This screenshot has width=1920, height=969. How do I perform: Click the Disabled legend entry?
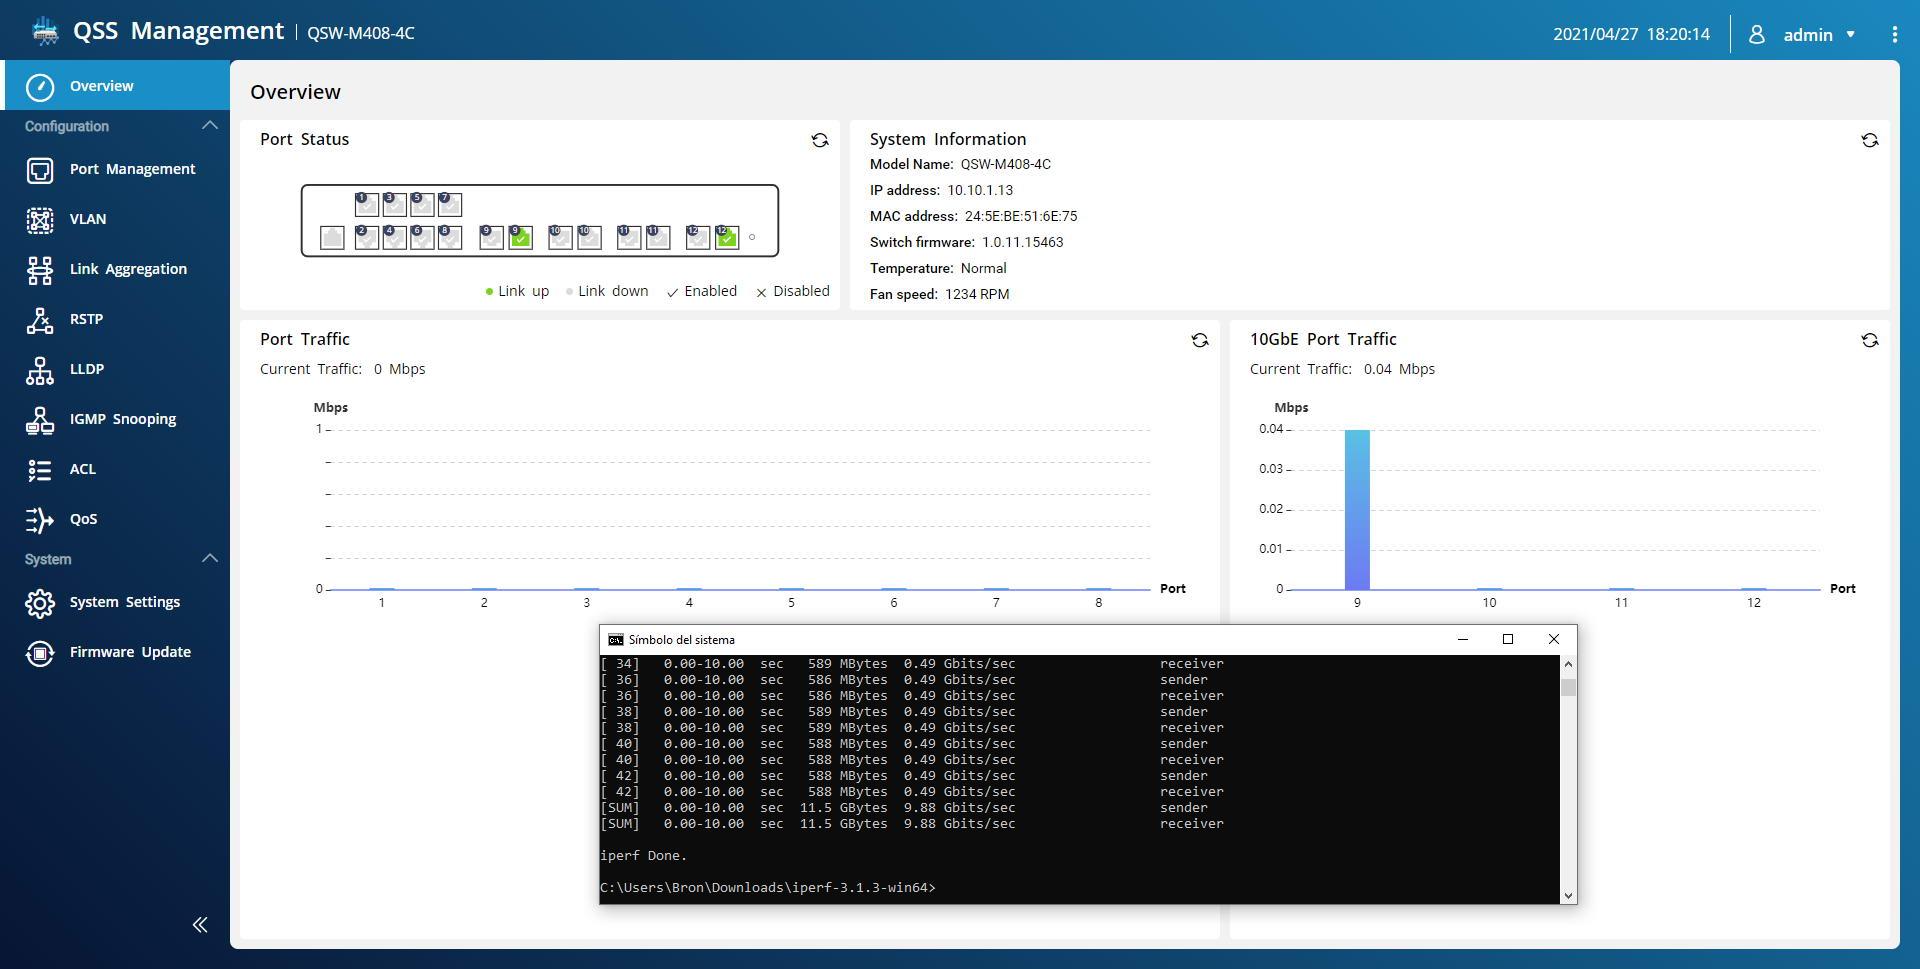(793, 291)
